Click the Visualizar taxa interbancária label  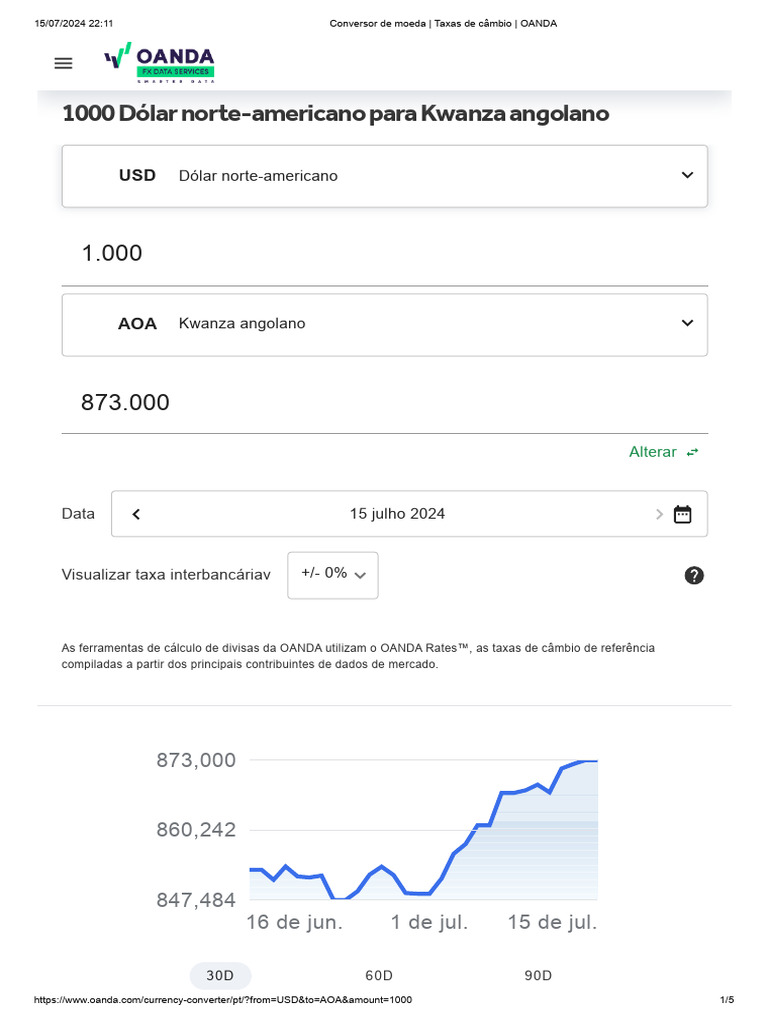click(x=166, y=575)
